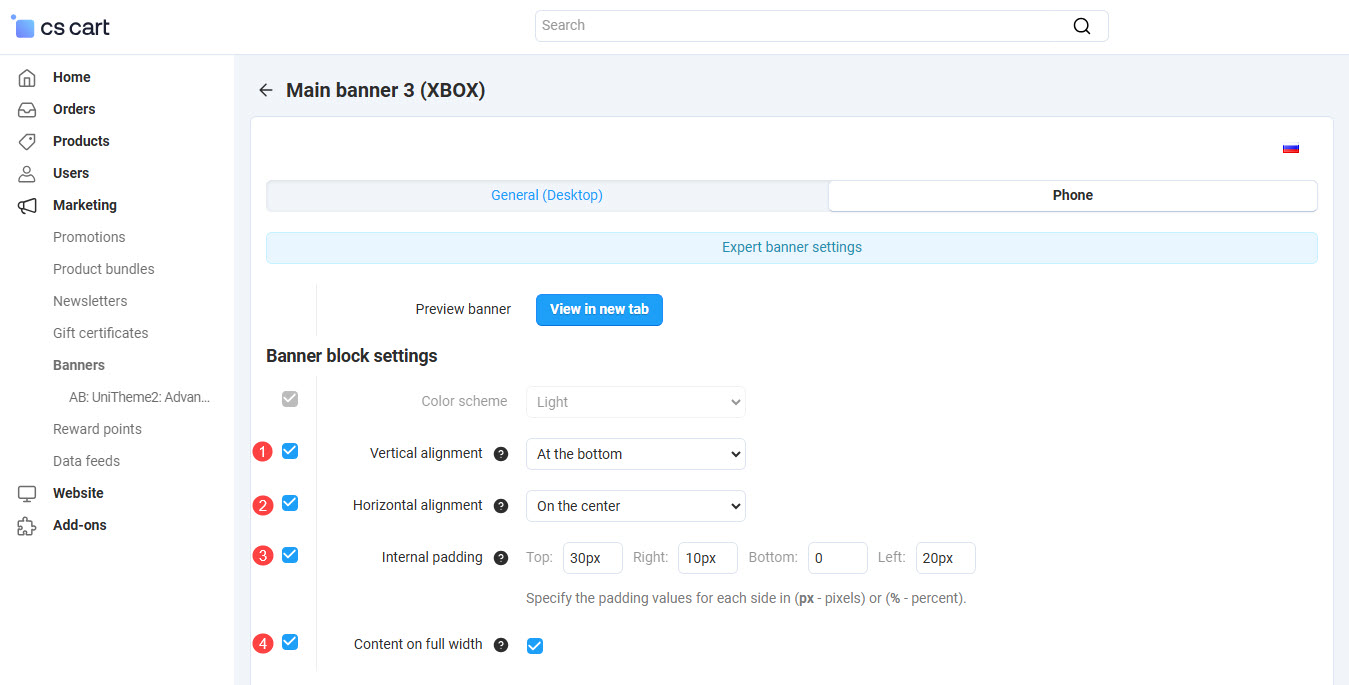The image size is (1349, 685).
Task: Click the Marketing megaphone icon
Action: (27, 205)
